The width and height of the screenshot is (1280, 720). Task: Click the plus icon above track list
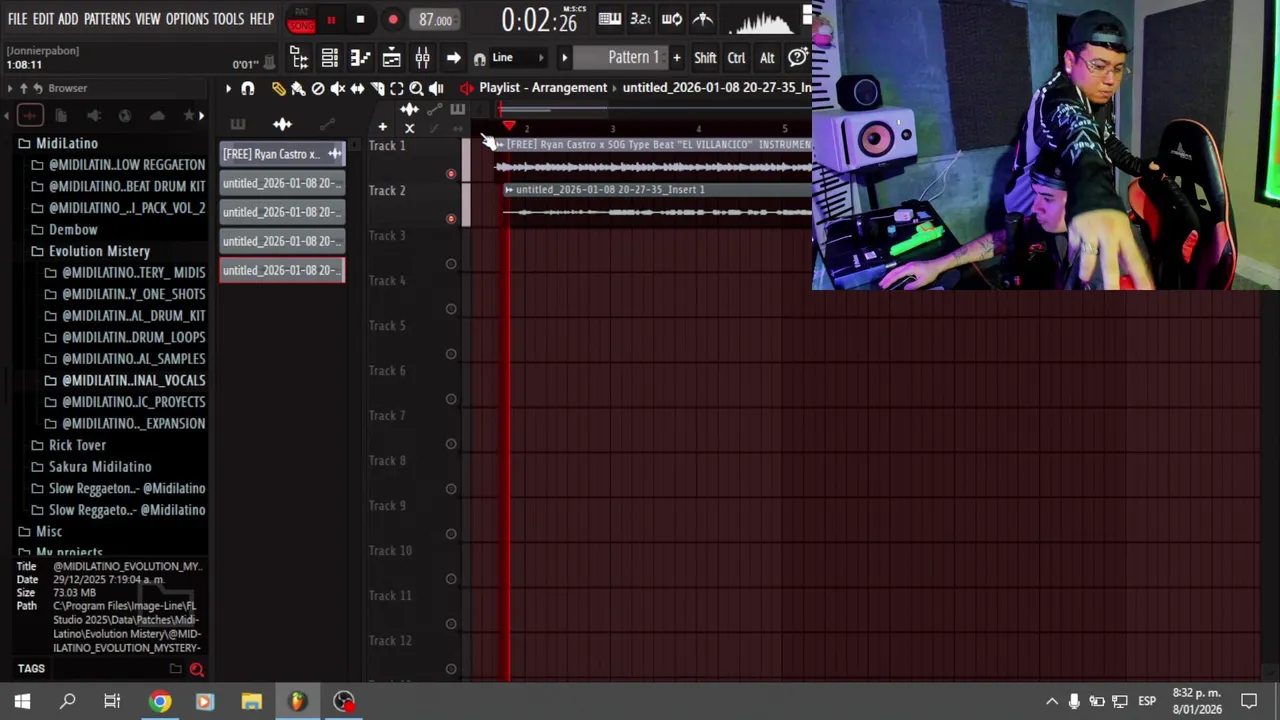coord(382,127)
